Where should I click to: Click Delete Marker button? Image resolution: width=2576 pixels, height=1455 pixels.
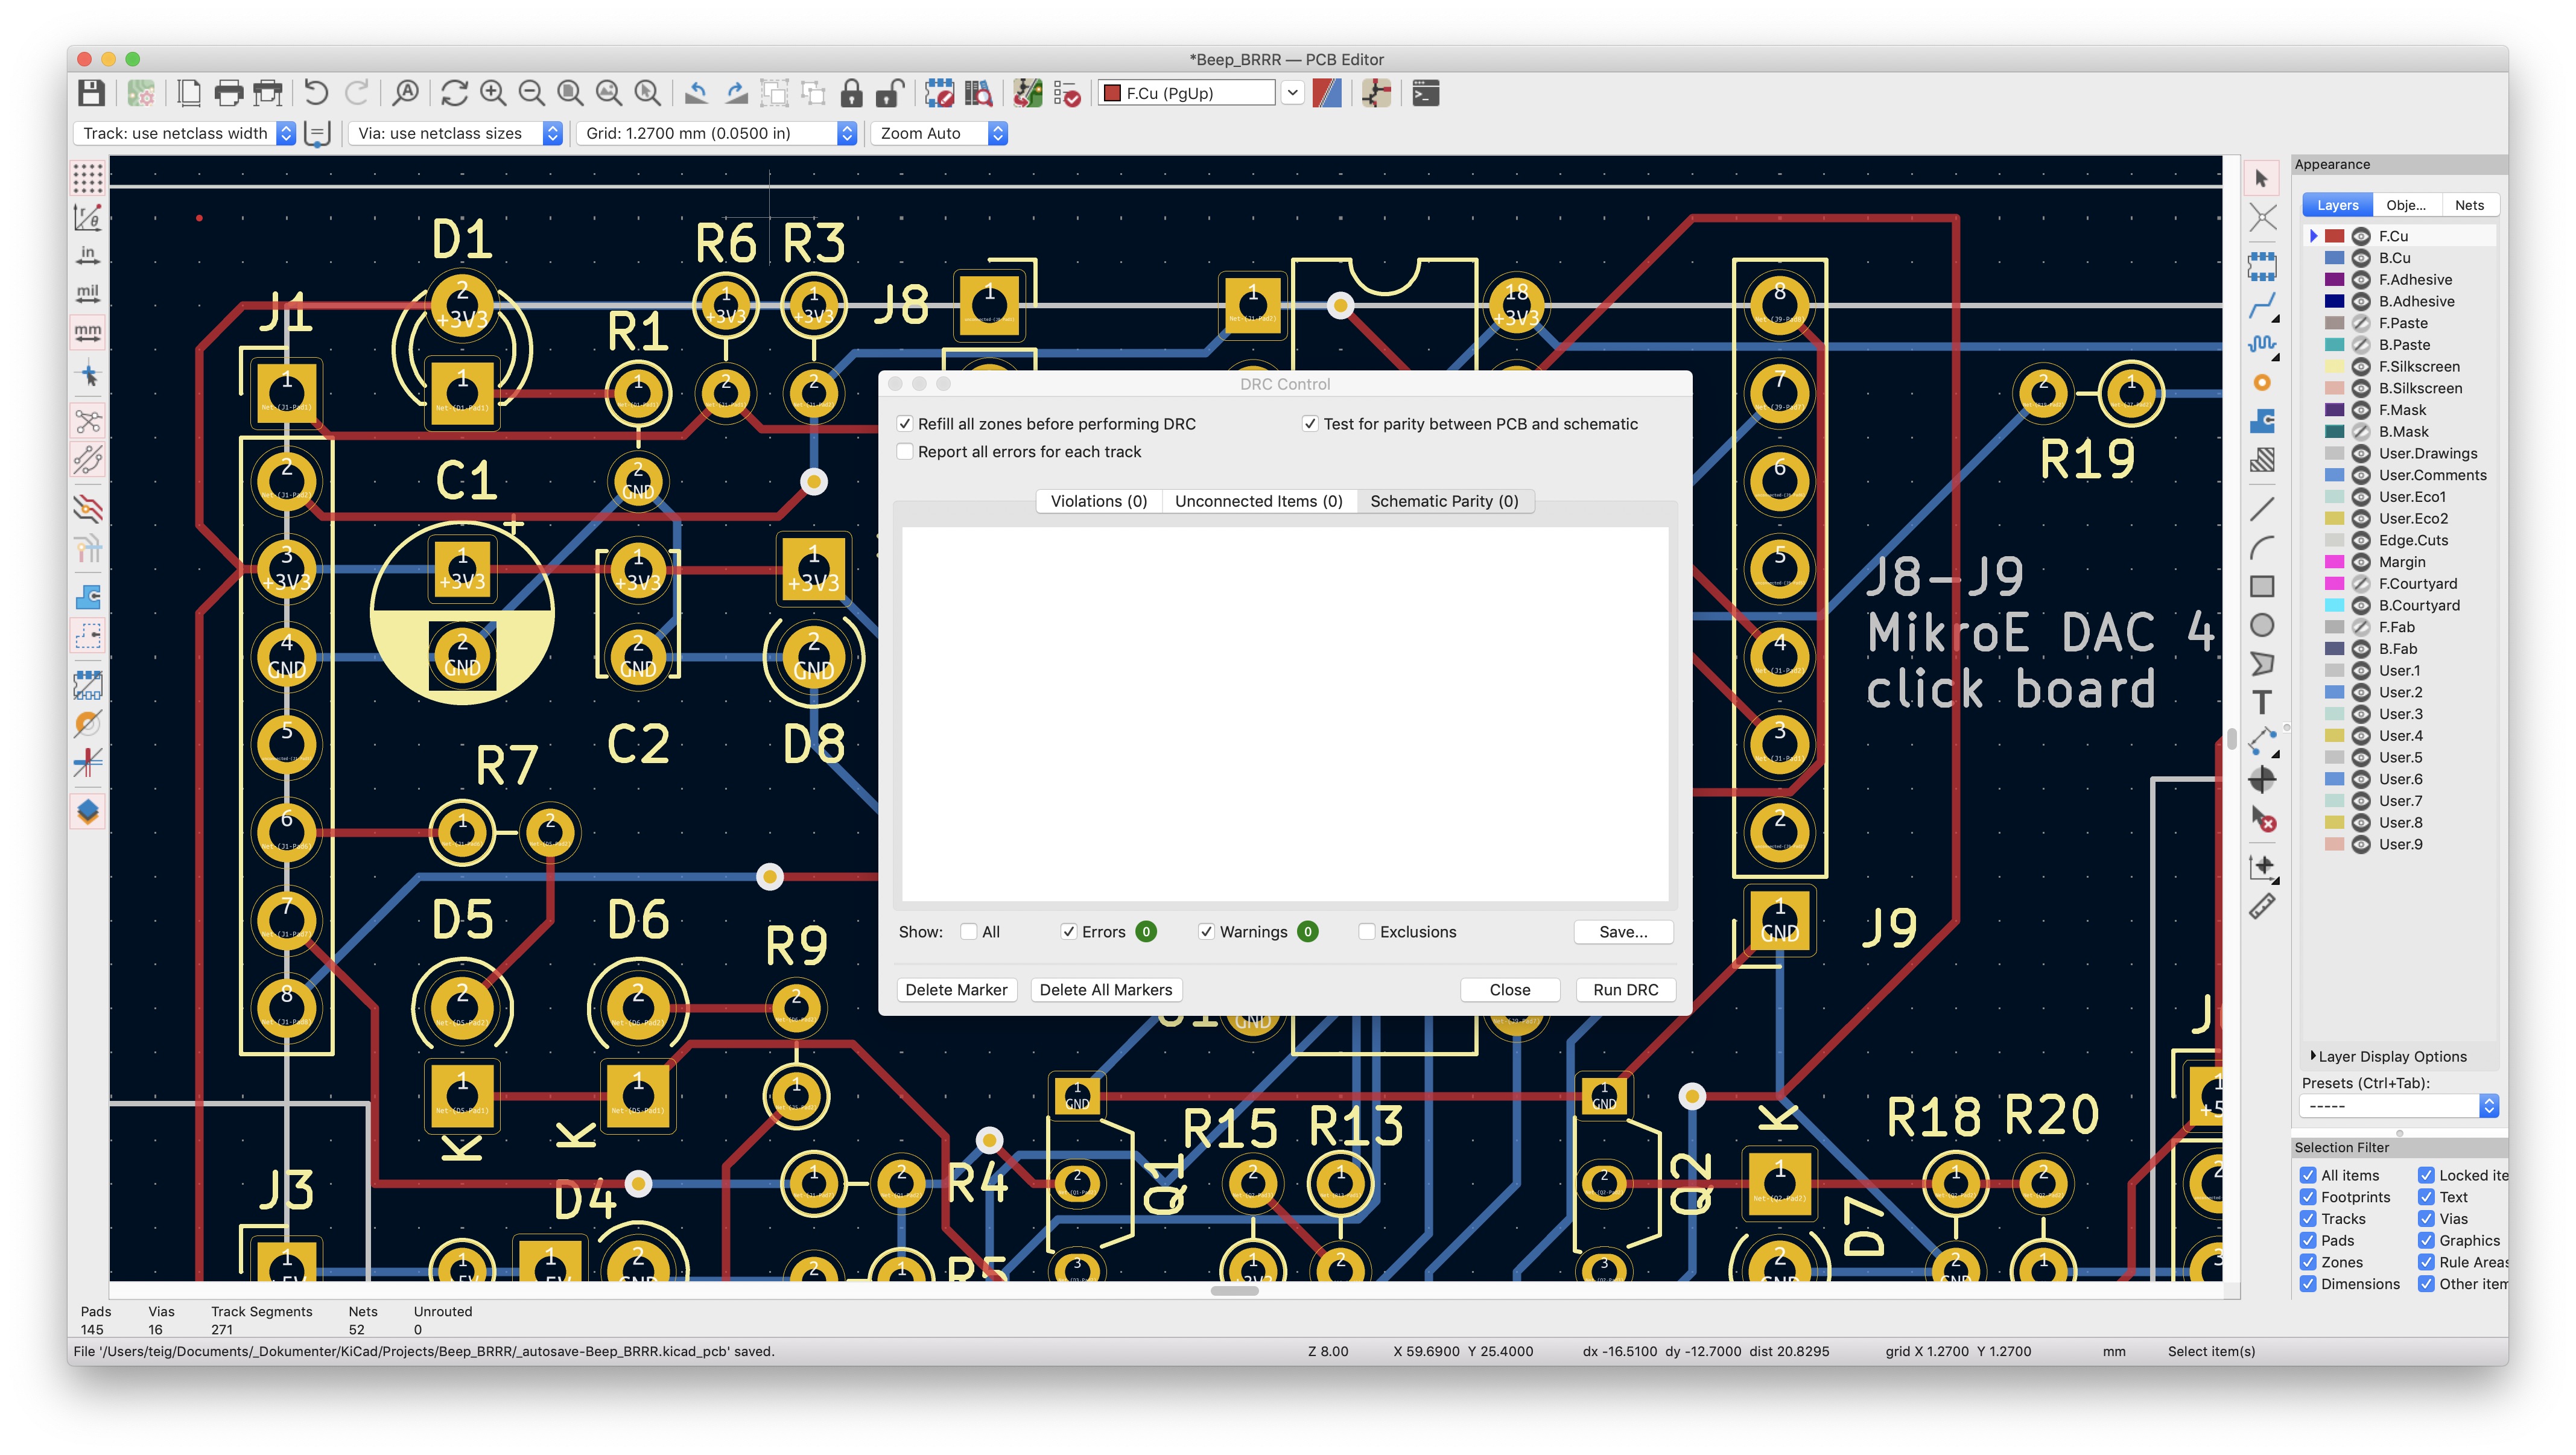[957, 990]
